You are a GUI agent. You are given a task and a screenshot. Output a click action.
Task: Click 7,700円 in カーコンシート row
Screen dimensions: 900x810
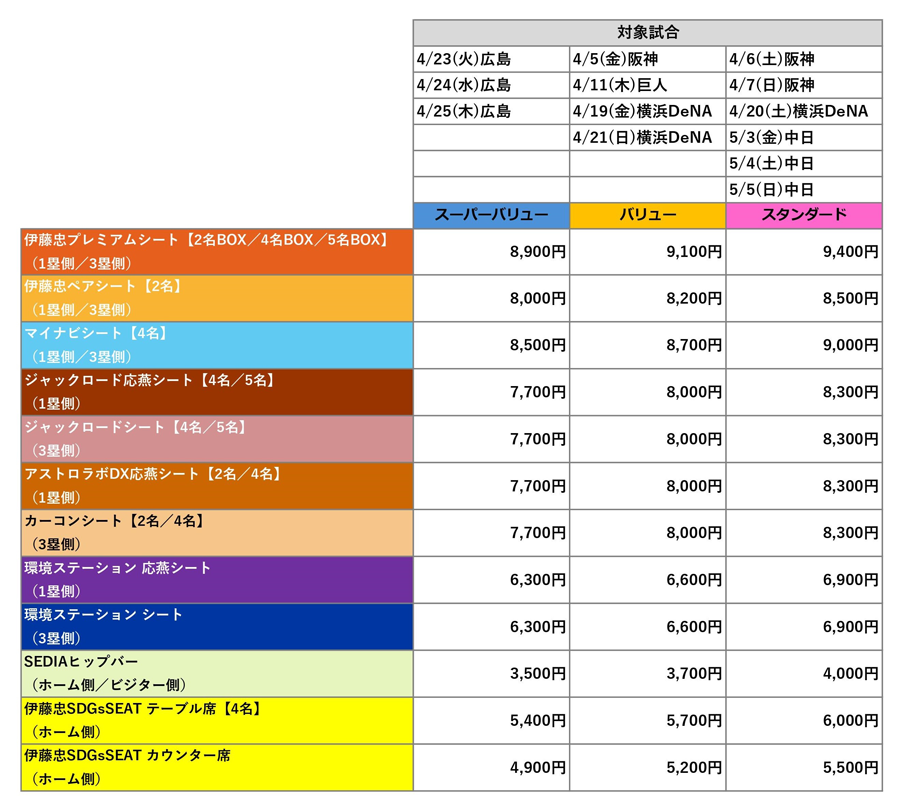[491, 533]
